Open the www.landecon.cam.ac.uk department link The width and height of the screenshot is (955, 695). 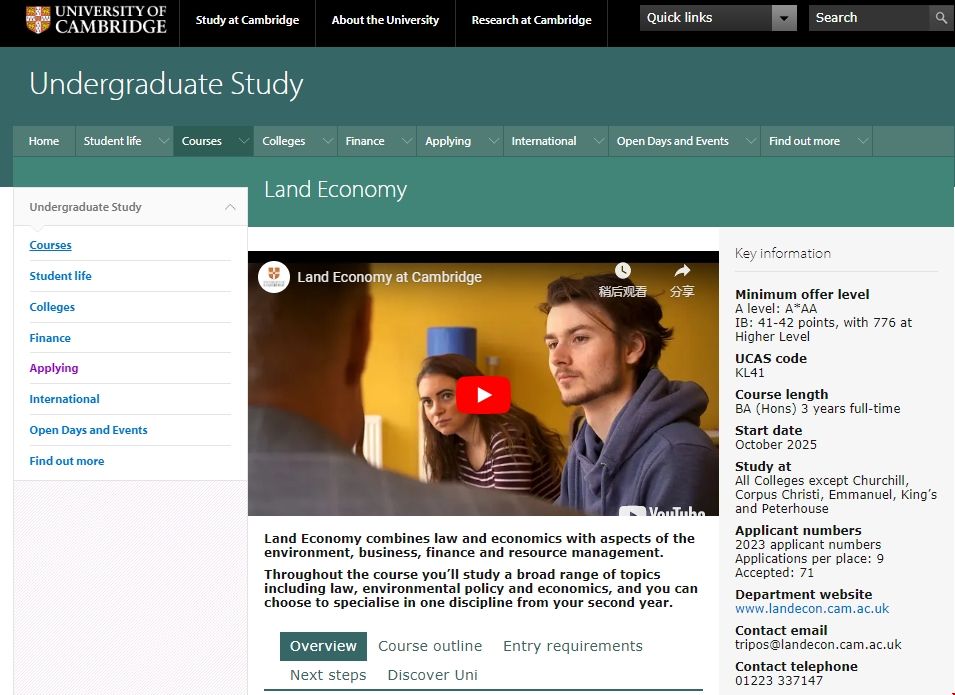tap(811, 609)
